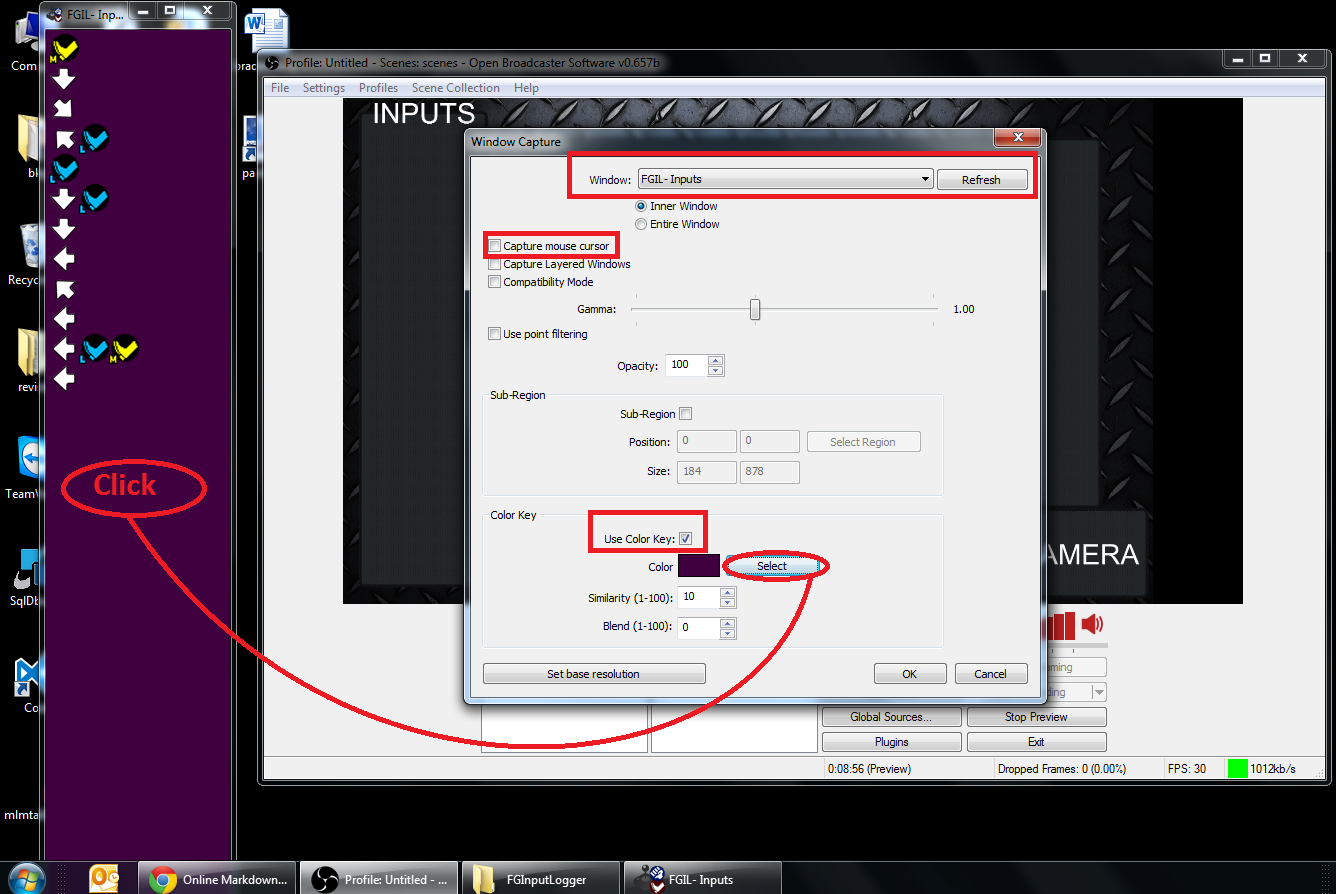Decrease the Opacity spinner value

click(x=715, y=370)
